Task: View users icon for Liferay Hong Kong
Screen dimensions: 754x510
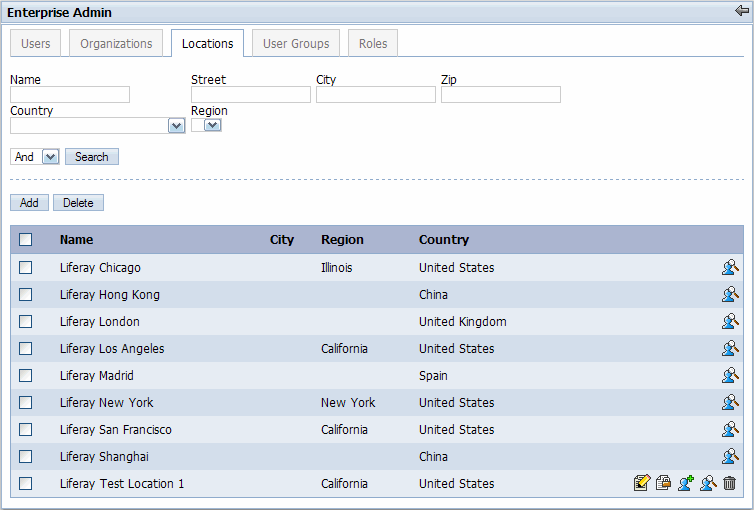Action: click(x=729, y=294)
